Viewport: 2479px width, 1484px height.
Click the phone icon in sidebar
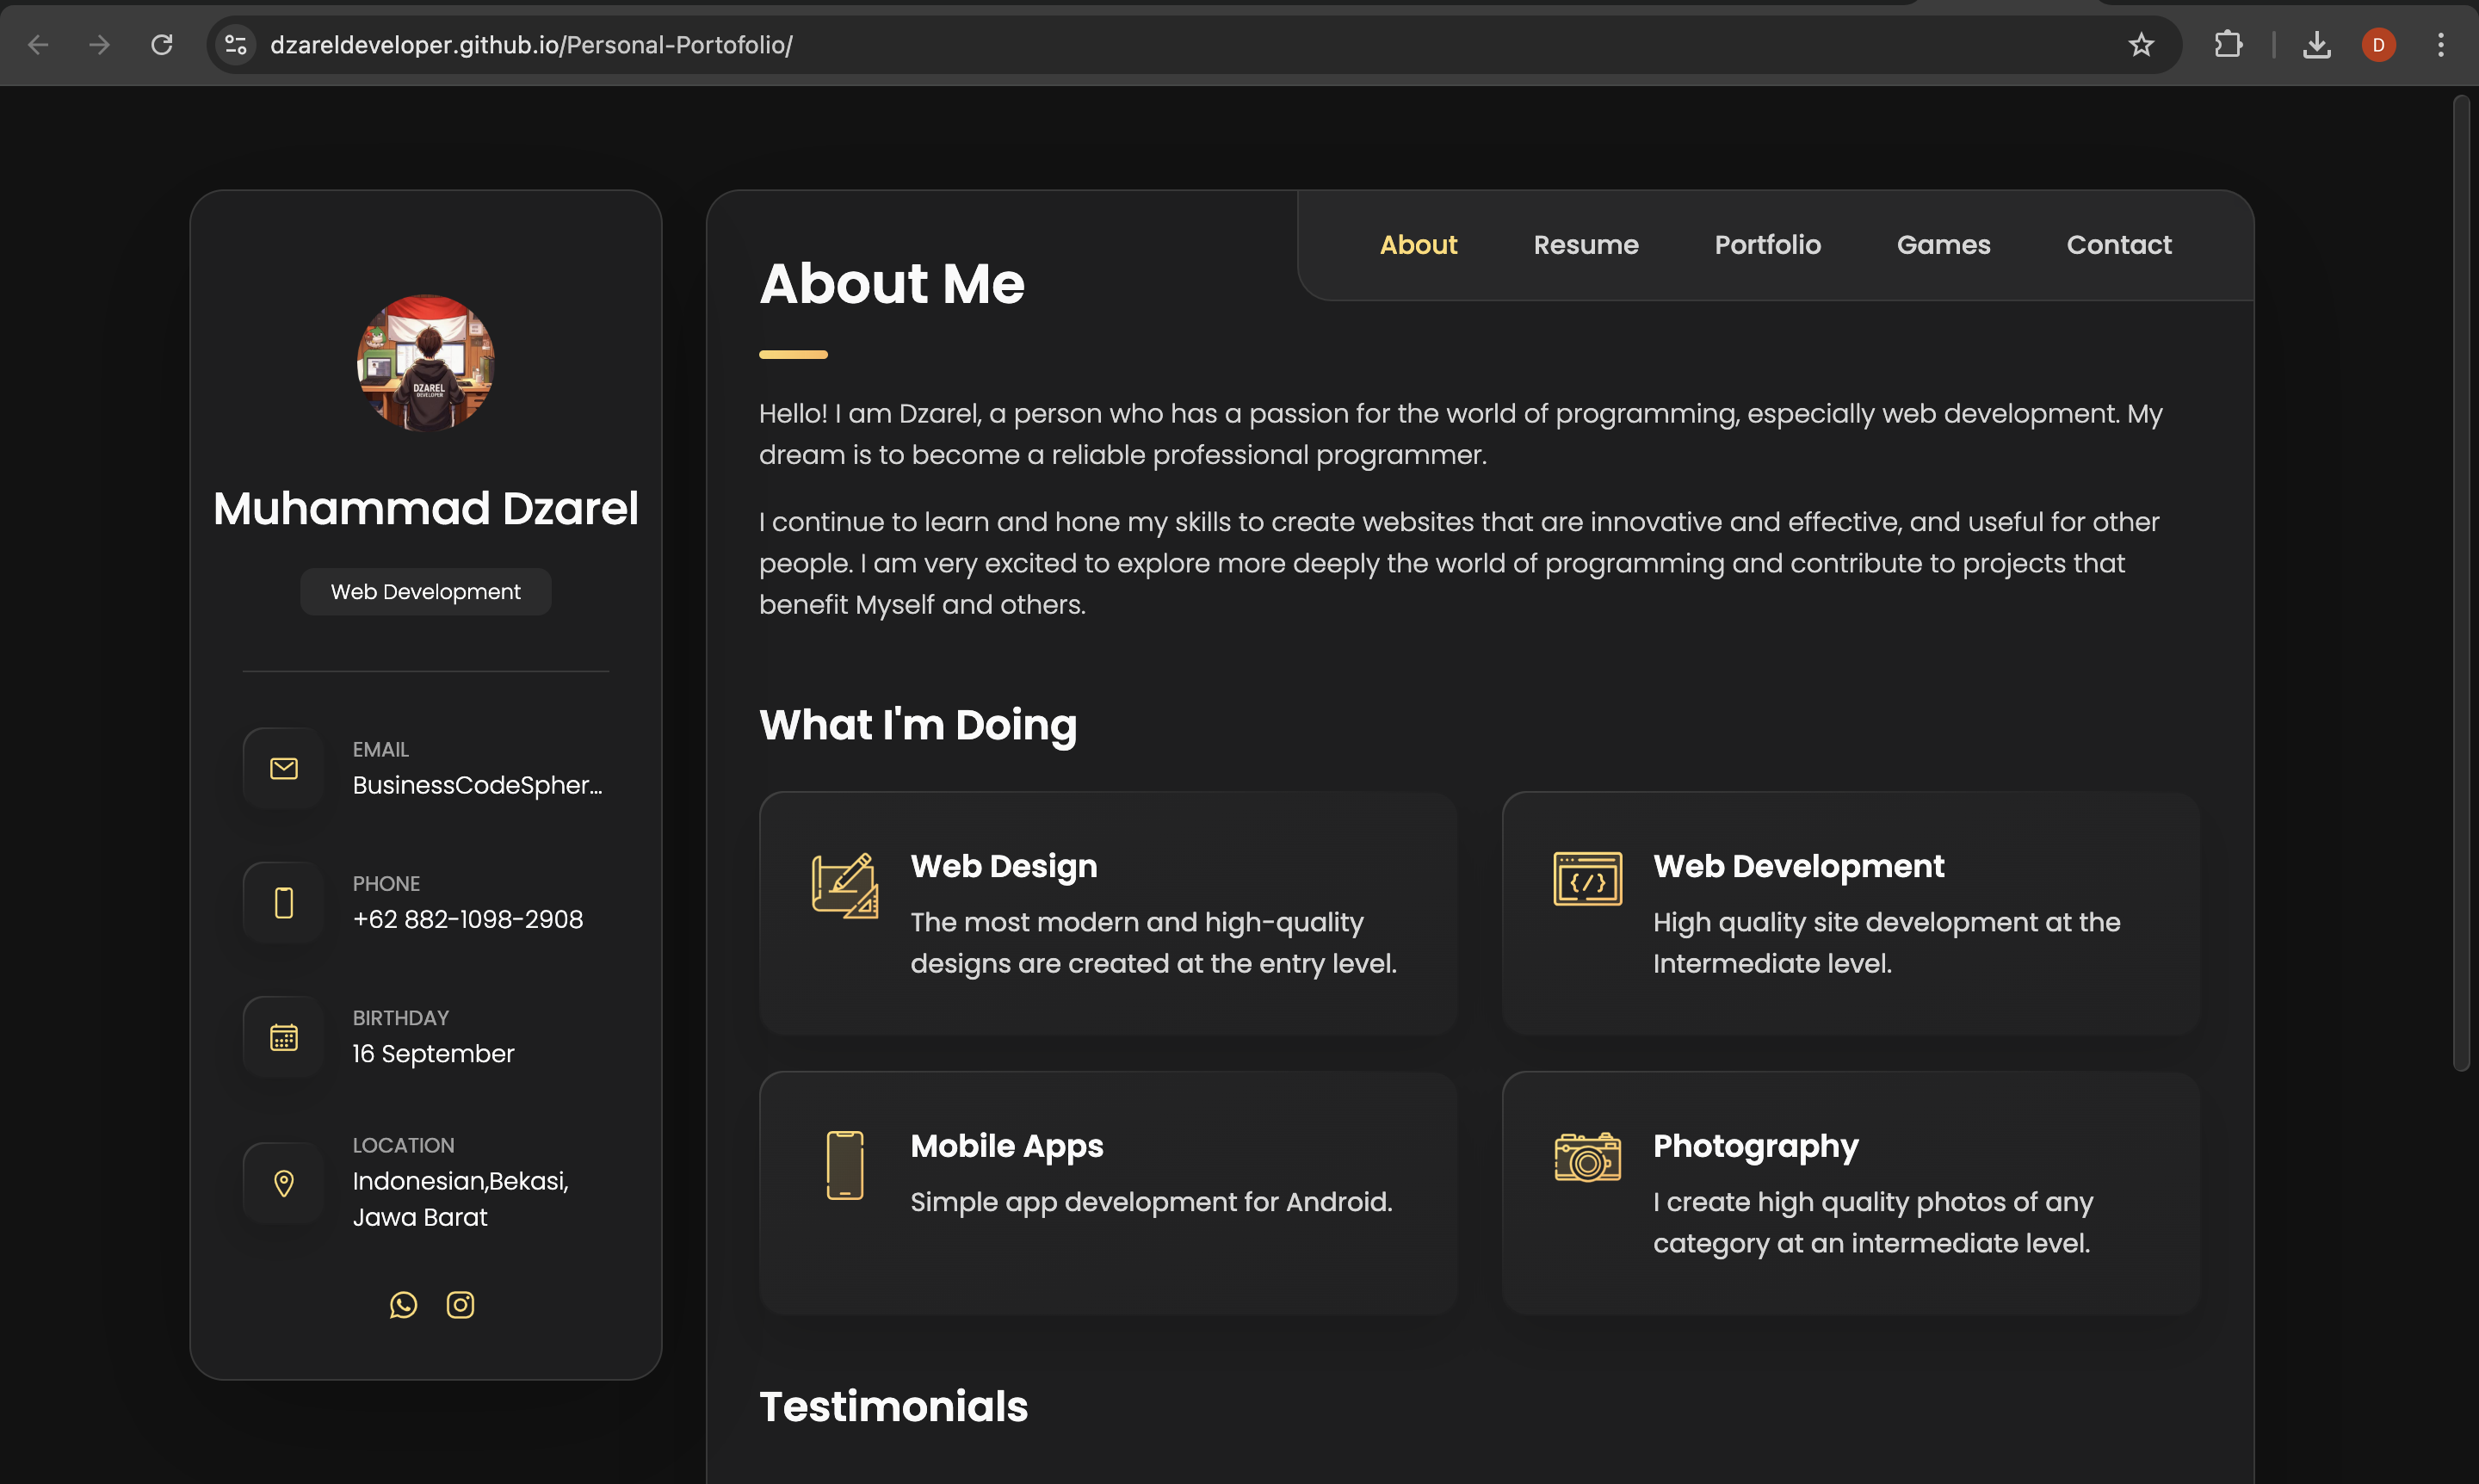tap(284, 902)
